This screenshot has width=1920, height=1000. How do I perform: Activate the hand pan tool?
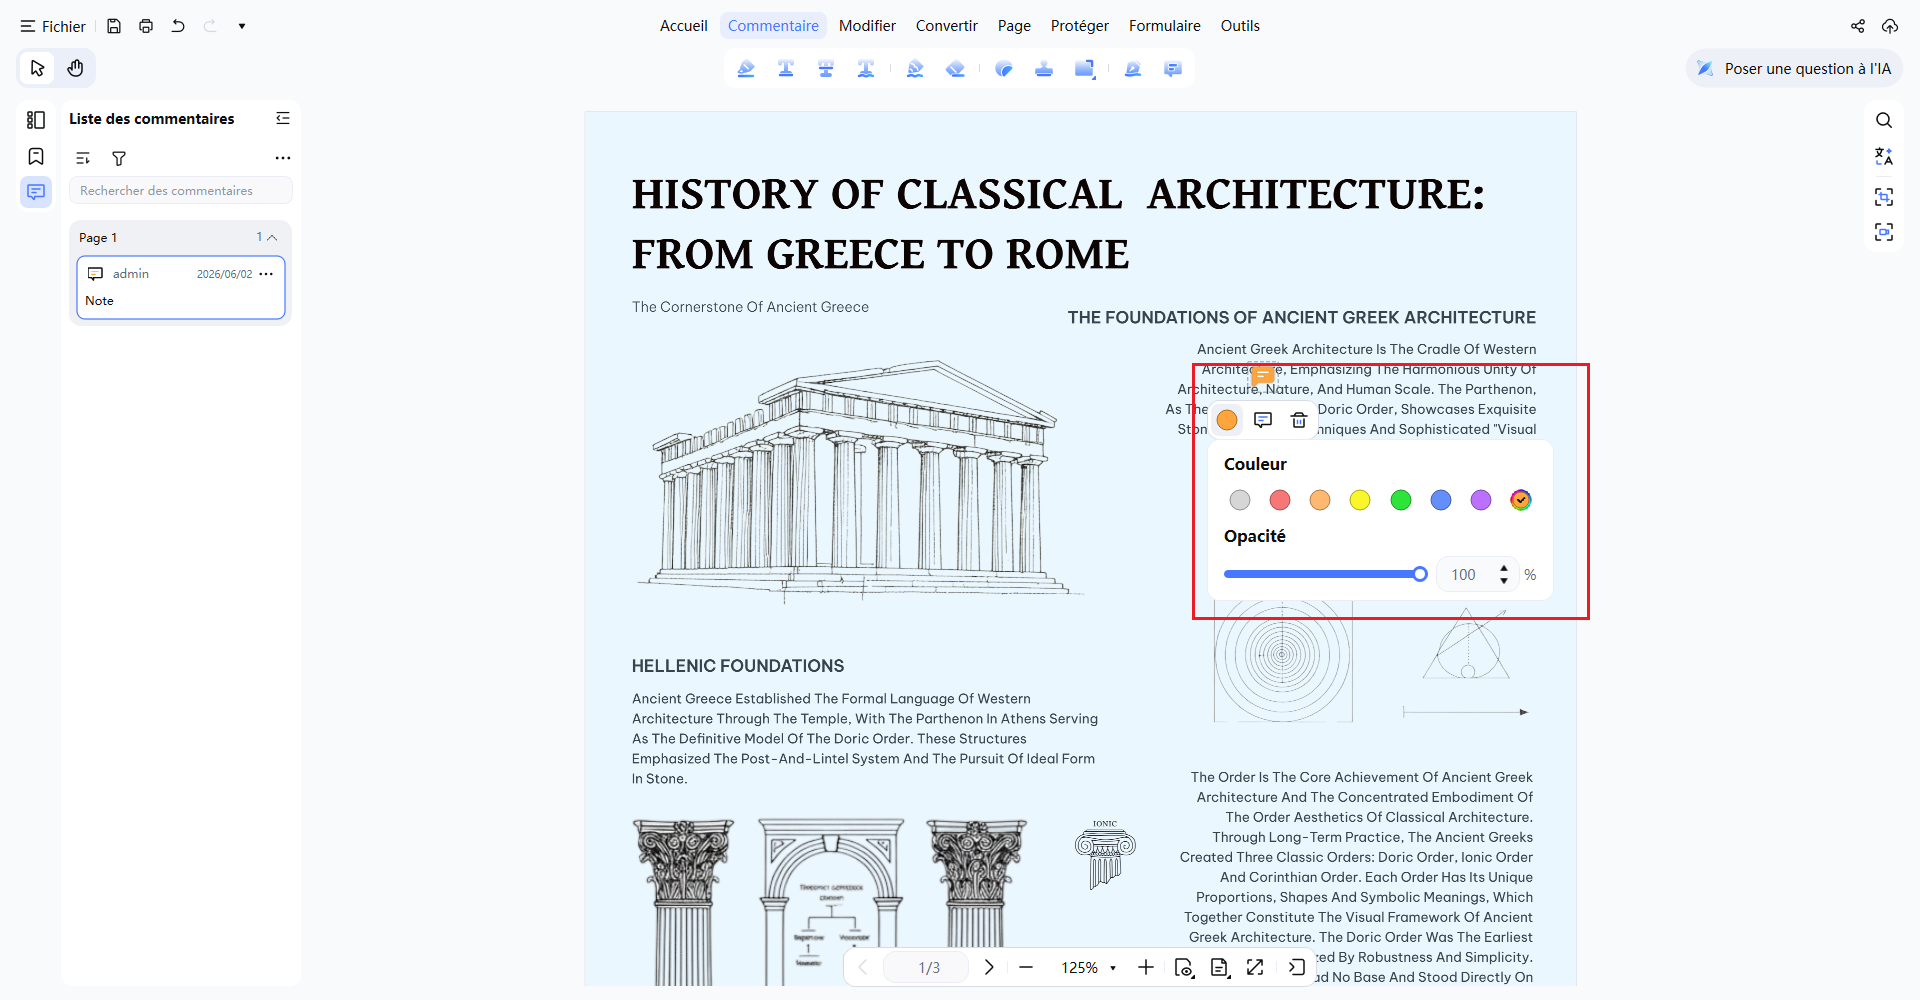[76, 68]
